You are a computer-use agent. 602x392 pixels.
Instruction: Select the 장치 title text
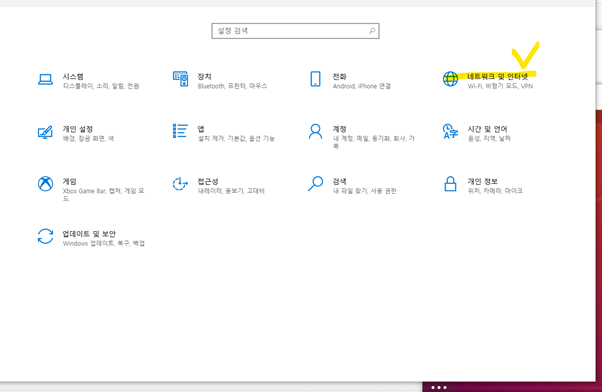pyautogui.click(x=205, y=76)
